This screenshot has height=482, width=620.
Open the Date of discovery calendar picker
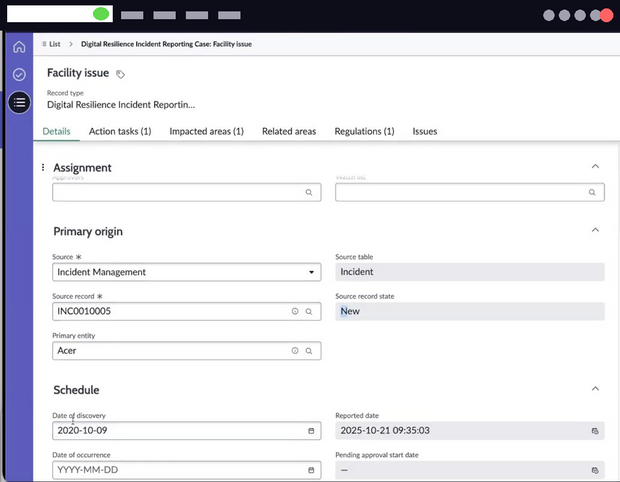(311, 431)
